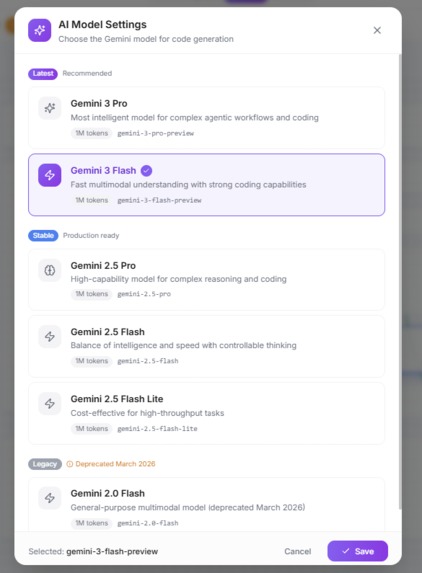The height and width of the screenshot is (573, 422).
Task: Choose the Gemini 2.5 Pro model card
Action: [206, 280]
